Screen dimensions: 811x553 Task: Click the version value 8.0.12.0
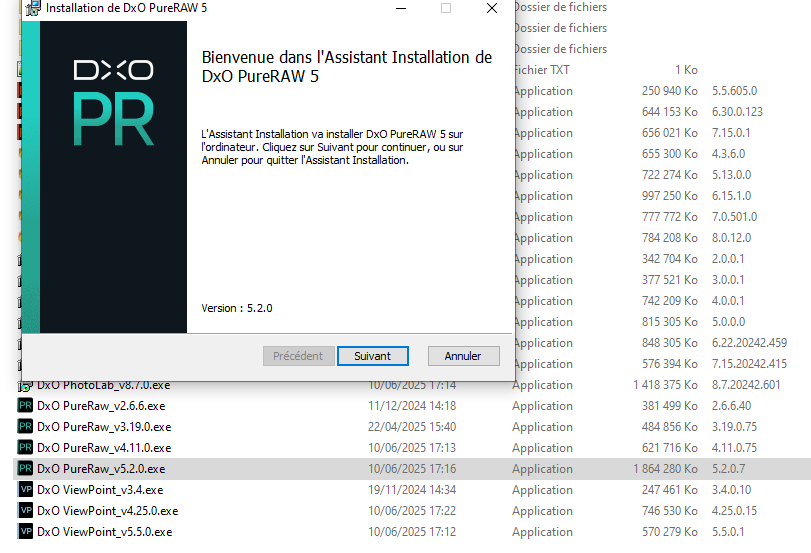731,238
